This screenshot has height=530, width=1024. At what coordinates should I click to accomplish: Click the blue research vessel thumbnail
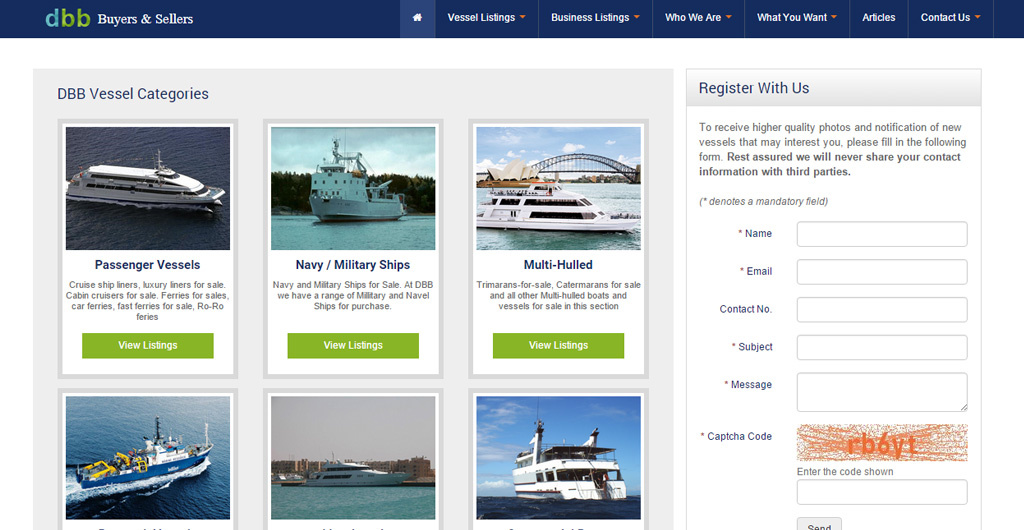click(148, 457)
